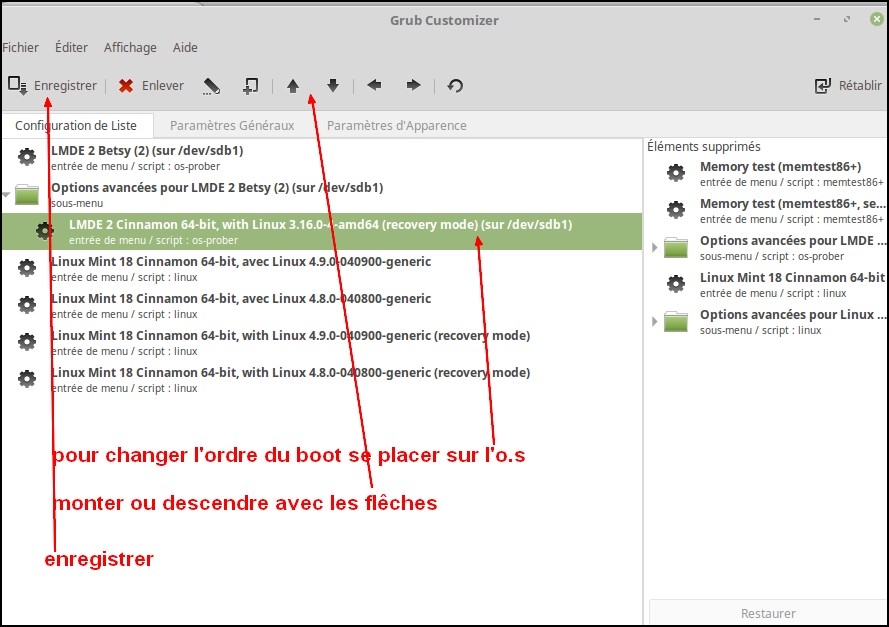Click the circular reload arrow icon
The width and height of the screenshot is (889, 627).
pos(455,86)
